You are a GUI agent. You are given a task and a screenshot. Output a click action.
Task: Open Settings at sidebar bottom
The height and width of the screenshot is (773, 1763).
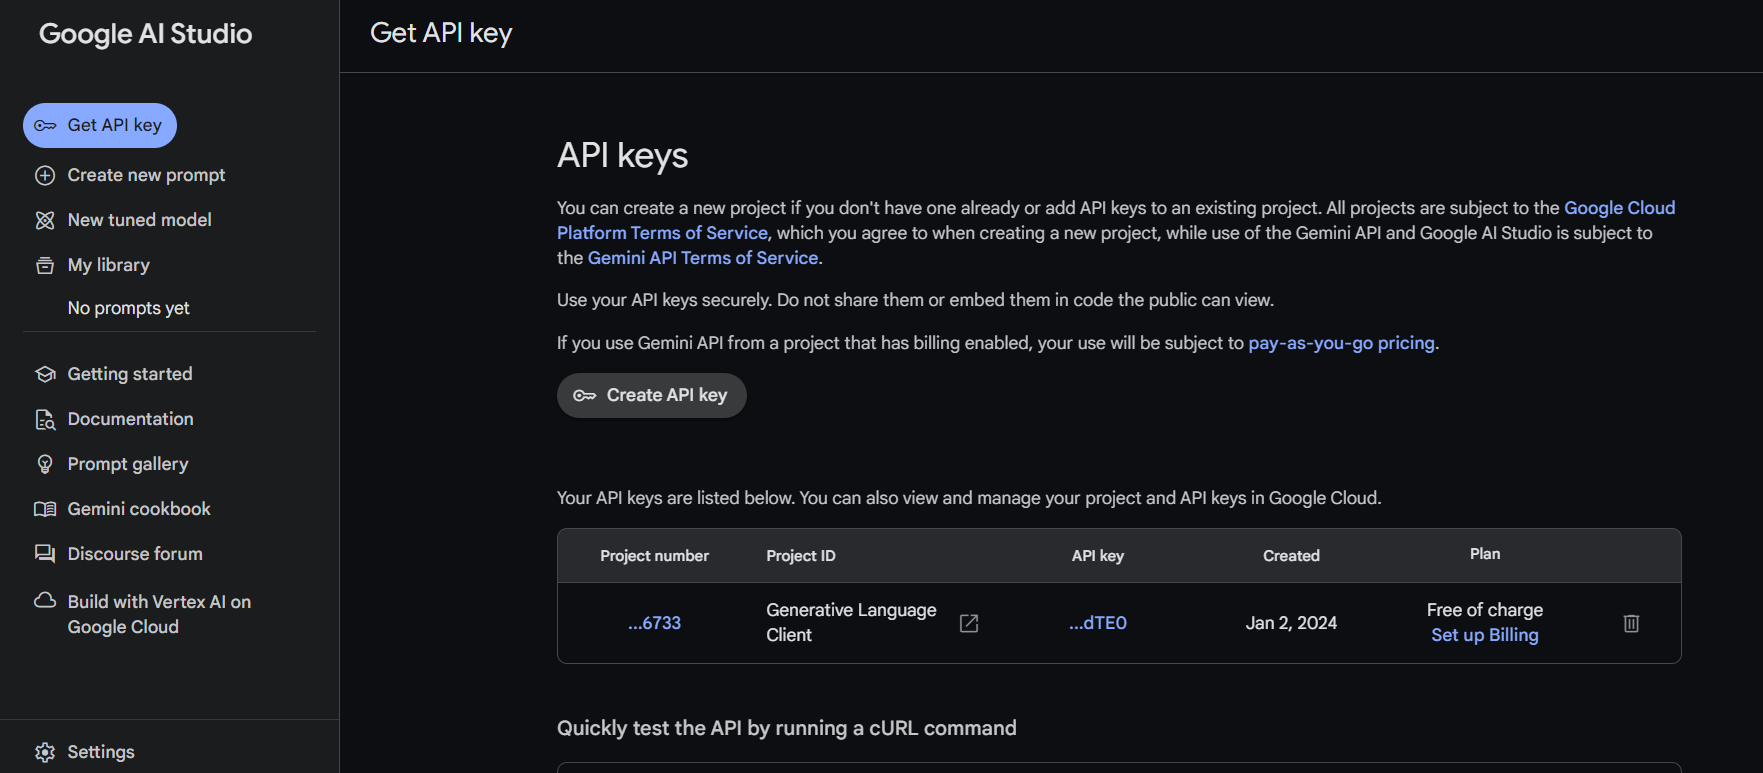[101, 752]
